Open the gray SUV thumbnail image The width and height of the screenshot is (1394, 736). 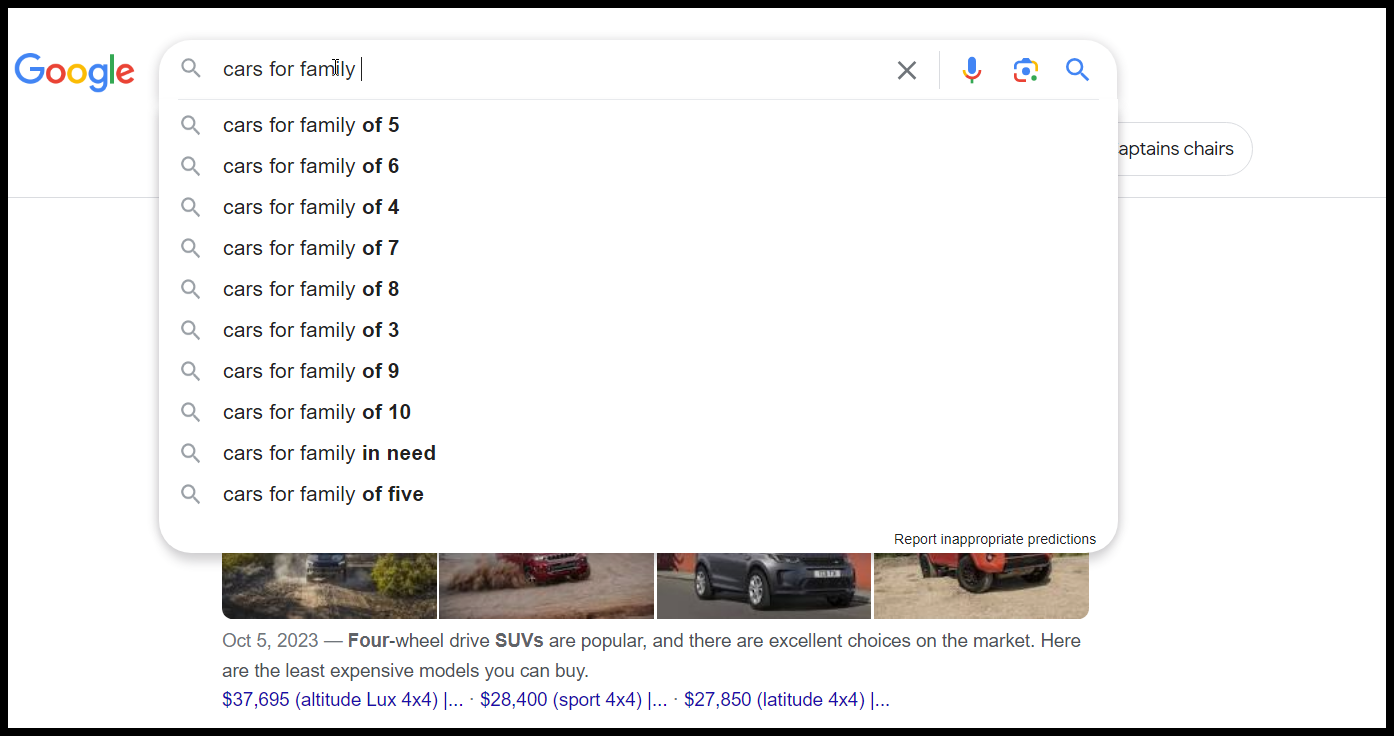click(x=763, y=586)
